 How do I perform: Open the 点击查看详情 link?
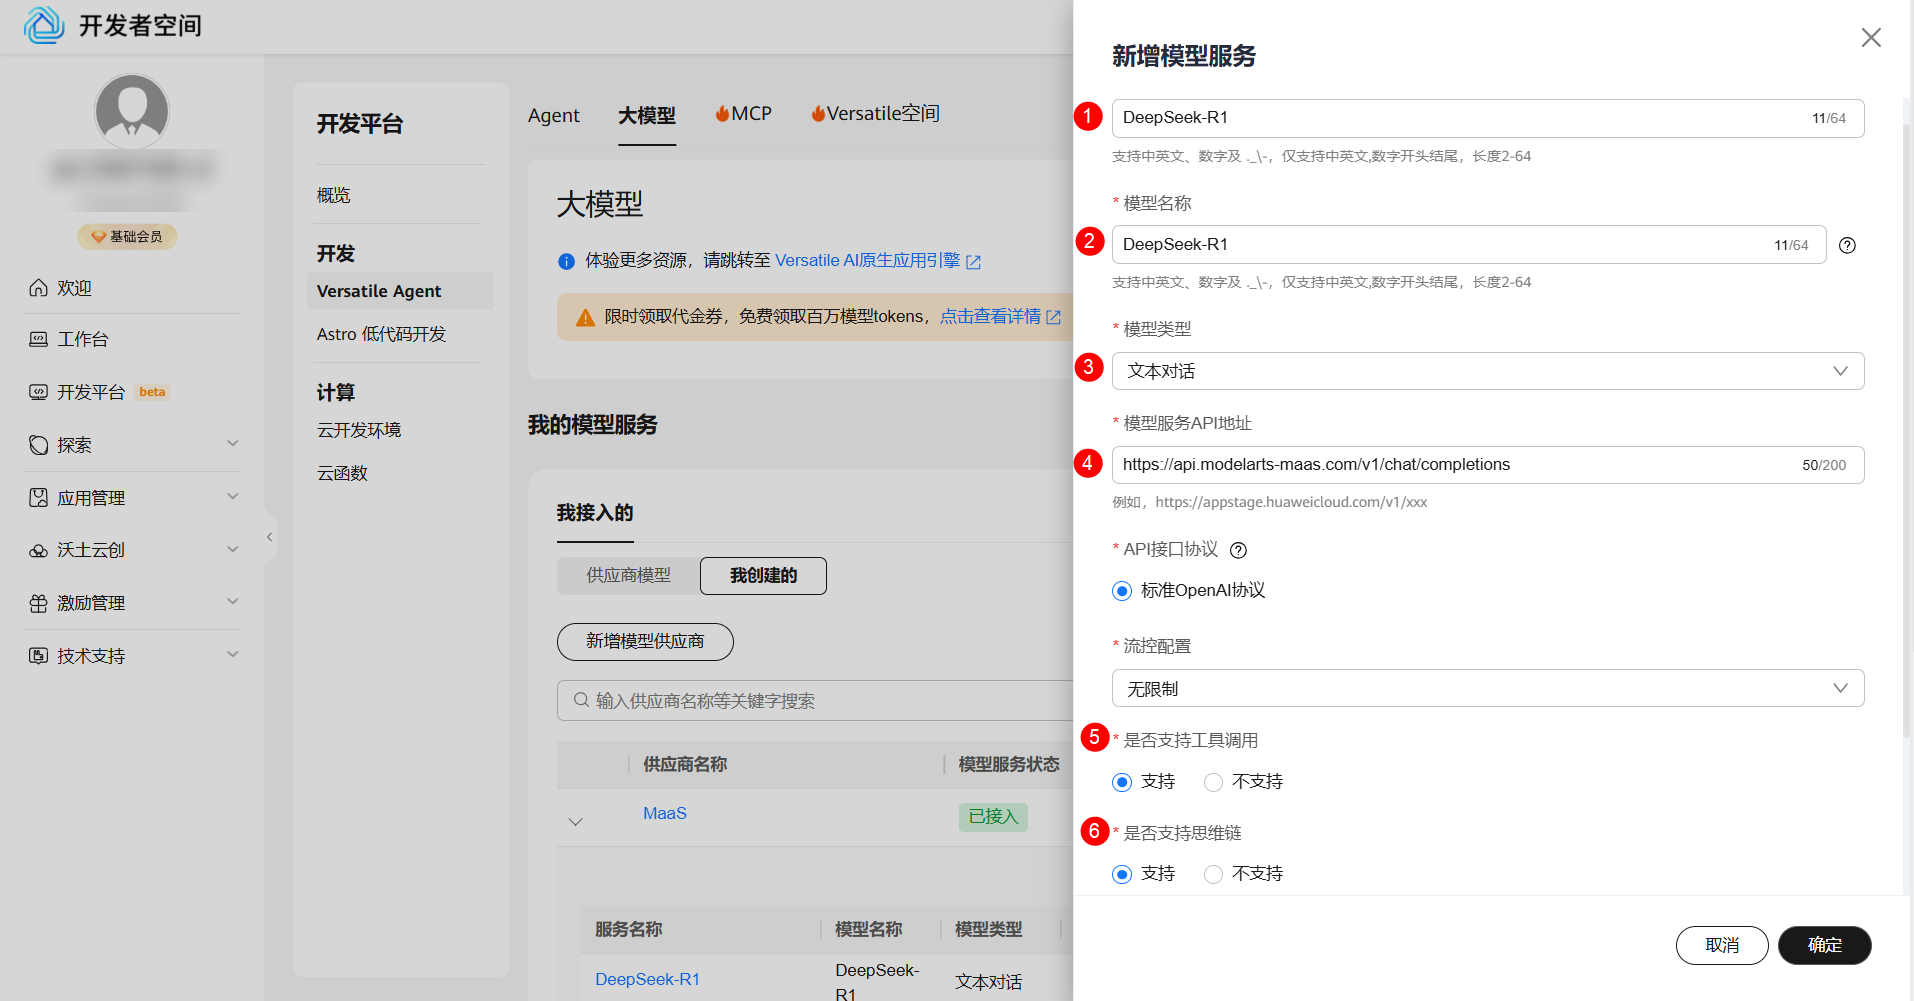point(1000,316)
